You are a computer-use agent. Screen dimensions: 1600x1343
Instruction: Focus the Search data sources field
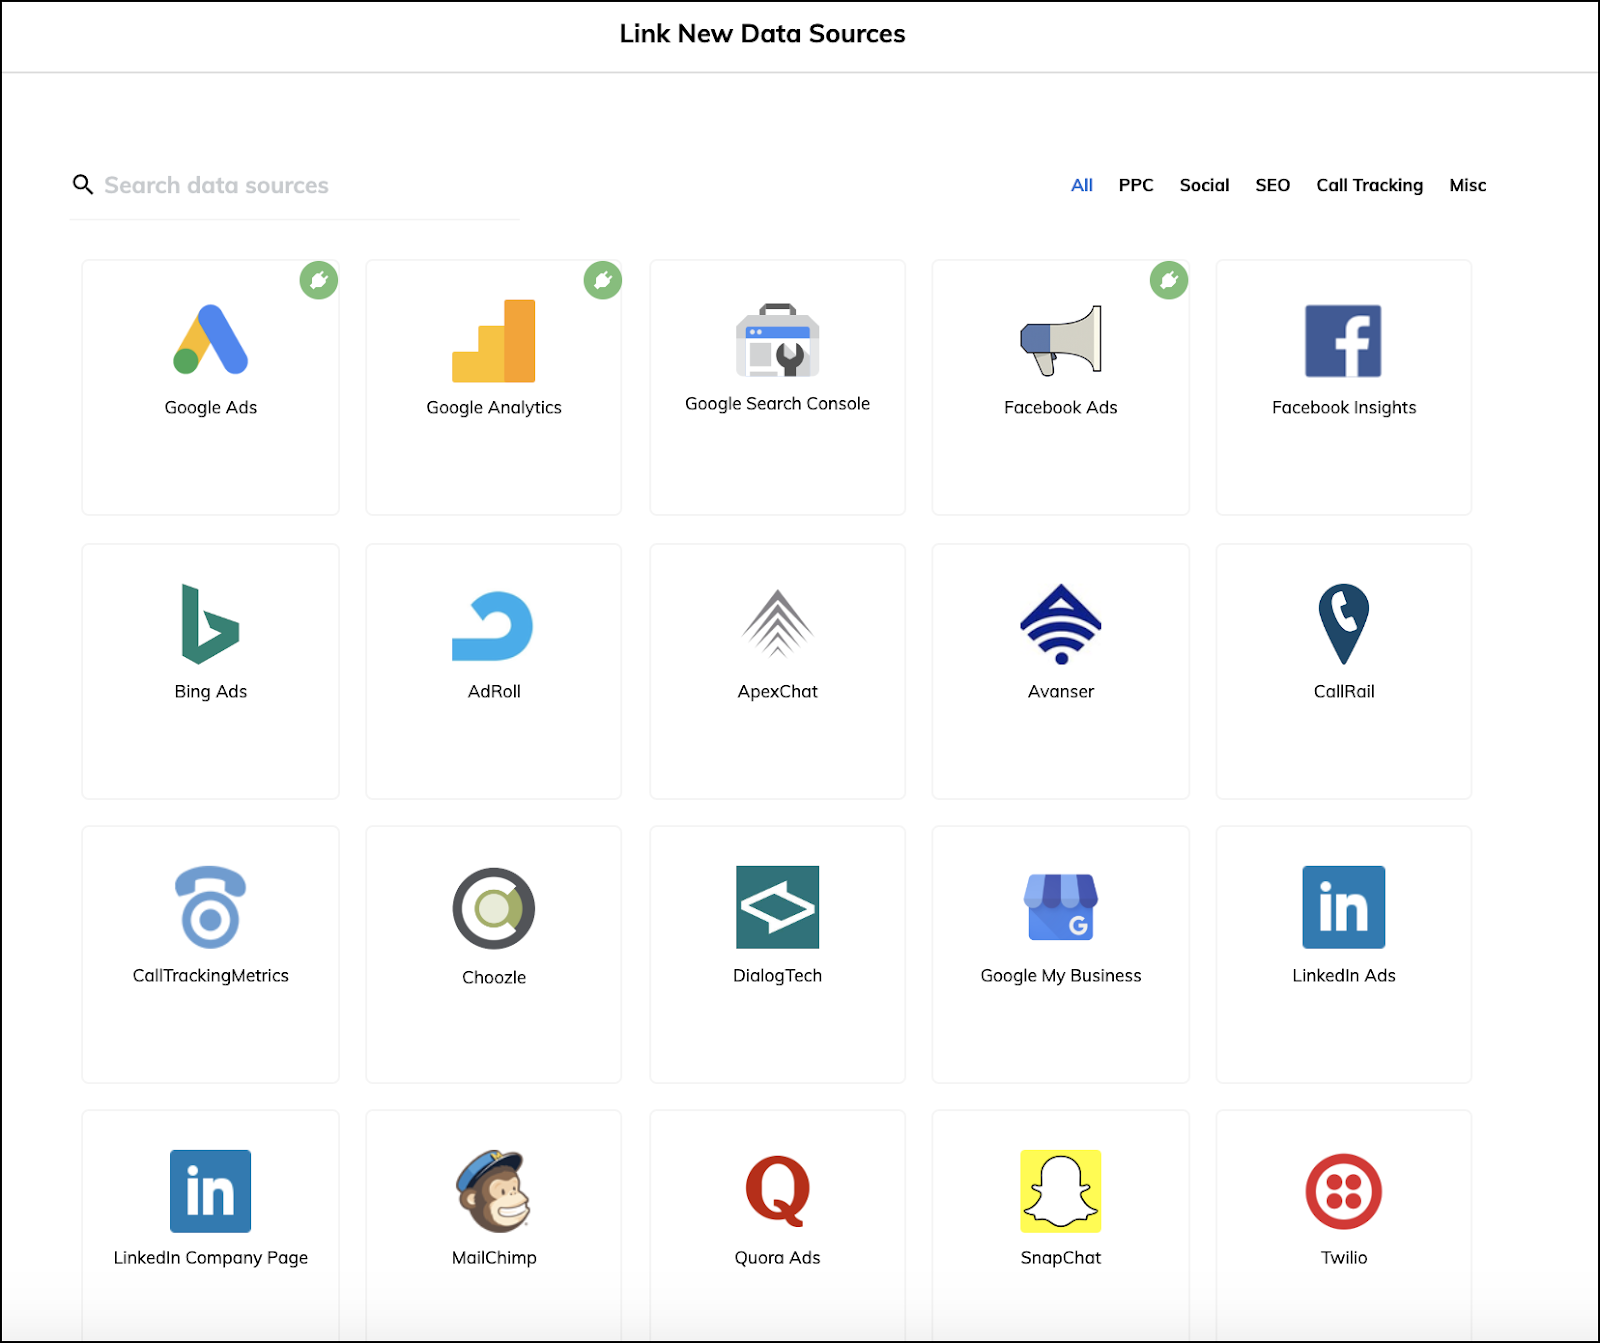[295, 185]
